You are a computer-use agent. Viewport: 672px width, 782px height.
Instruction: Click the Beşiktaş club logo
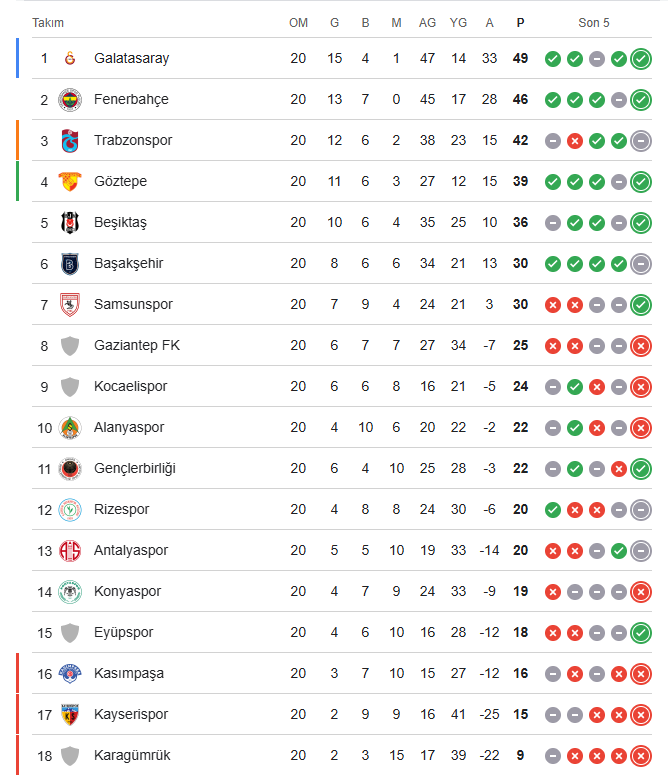pos(70,223)
